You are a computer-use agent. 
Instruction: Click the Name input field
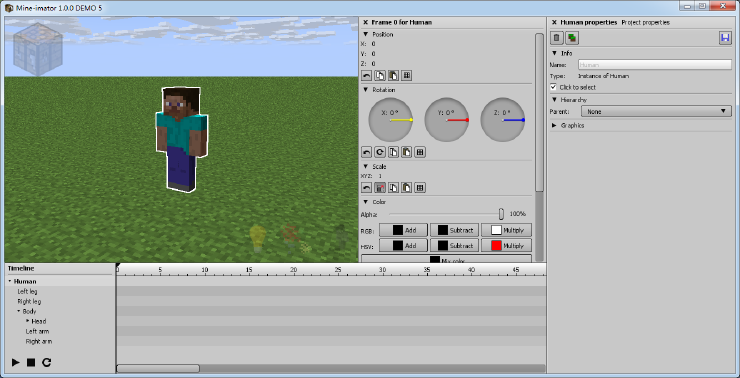655,65
